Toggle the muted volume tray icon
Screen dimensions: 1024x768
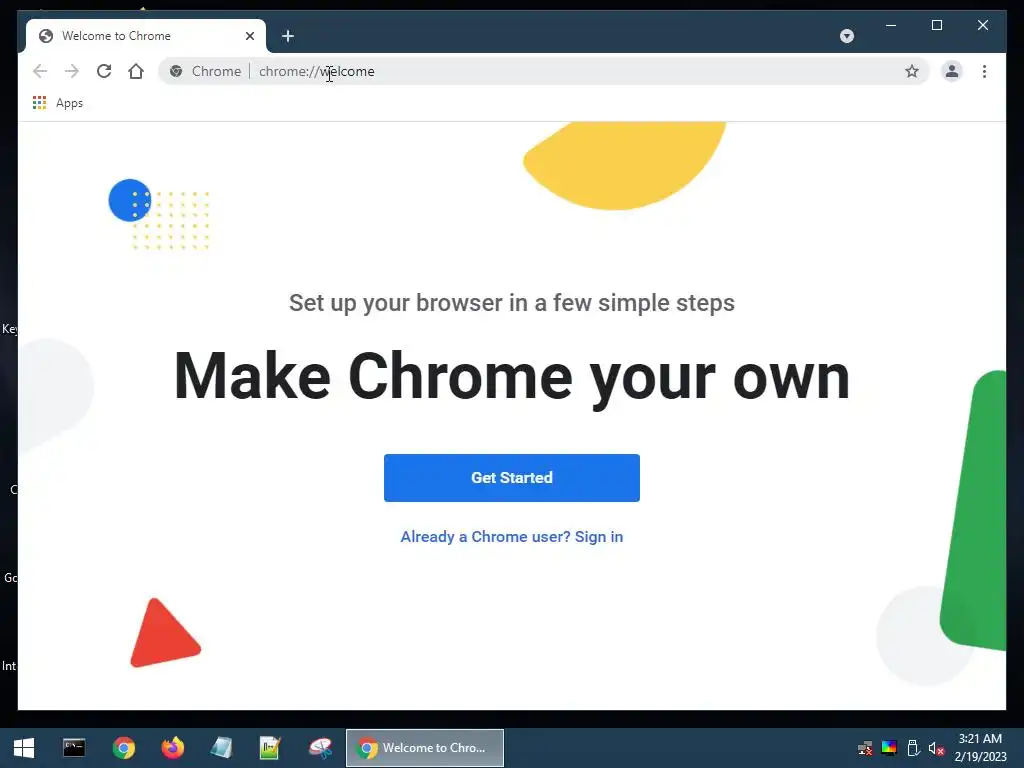point(936,748)
